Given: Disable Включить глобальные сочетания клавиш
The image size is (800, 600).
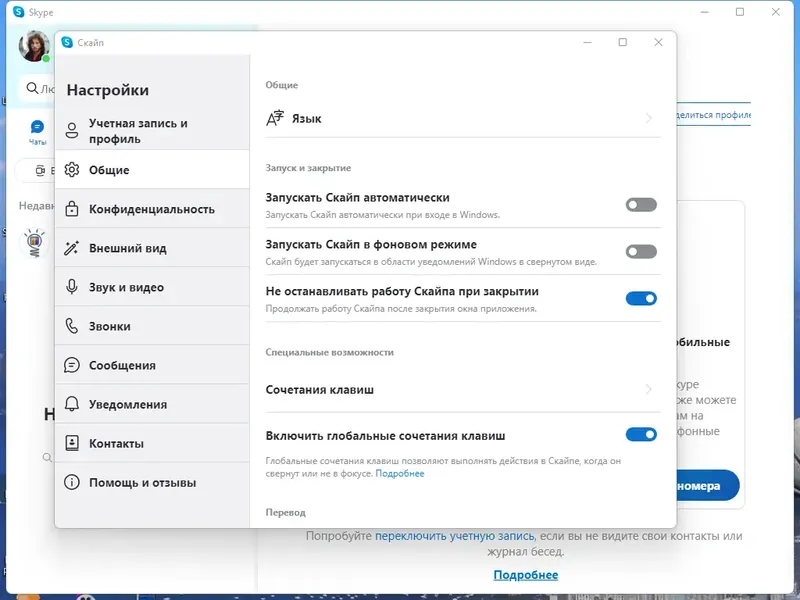Looking at the screenshot, I should [x=641, y=434].
